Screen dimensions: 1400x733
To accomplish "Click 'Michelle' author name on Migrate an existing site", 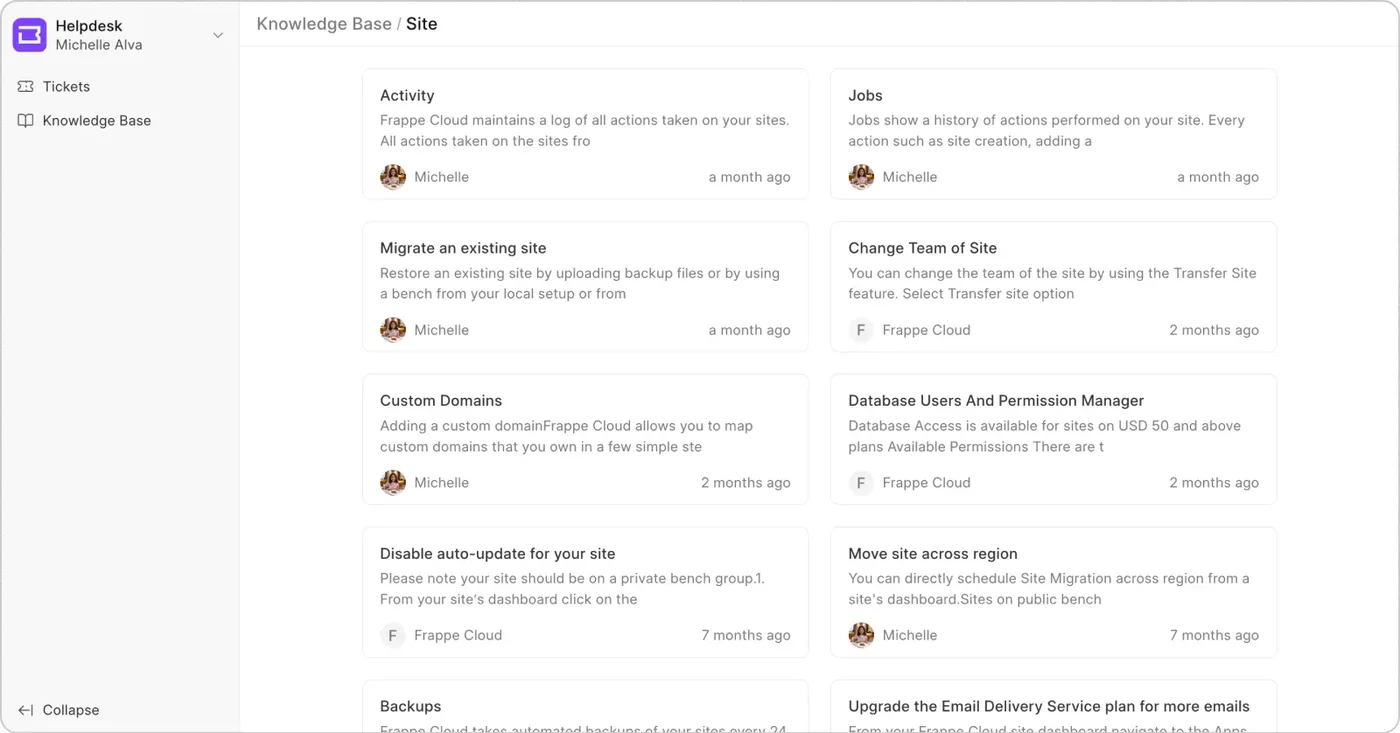I will pyautogui.click(x=441, y=330).
